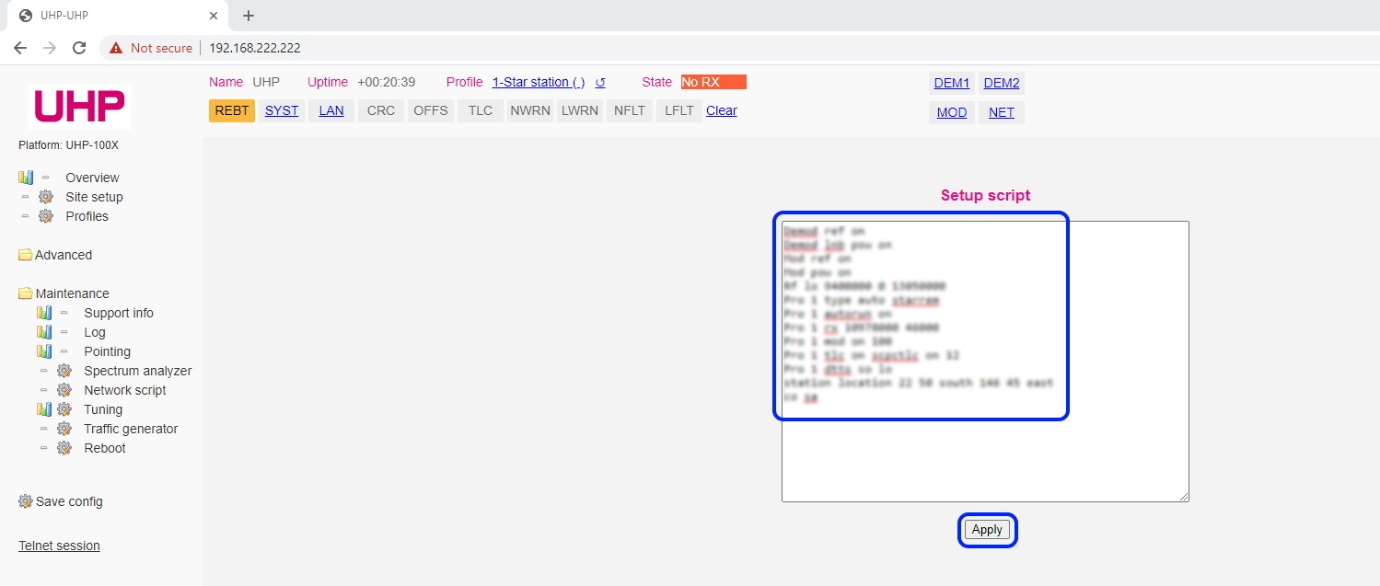Click the Clear link
Viewport: 1380px width, 586px height.
coord(721,111)
